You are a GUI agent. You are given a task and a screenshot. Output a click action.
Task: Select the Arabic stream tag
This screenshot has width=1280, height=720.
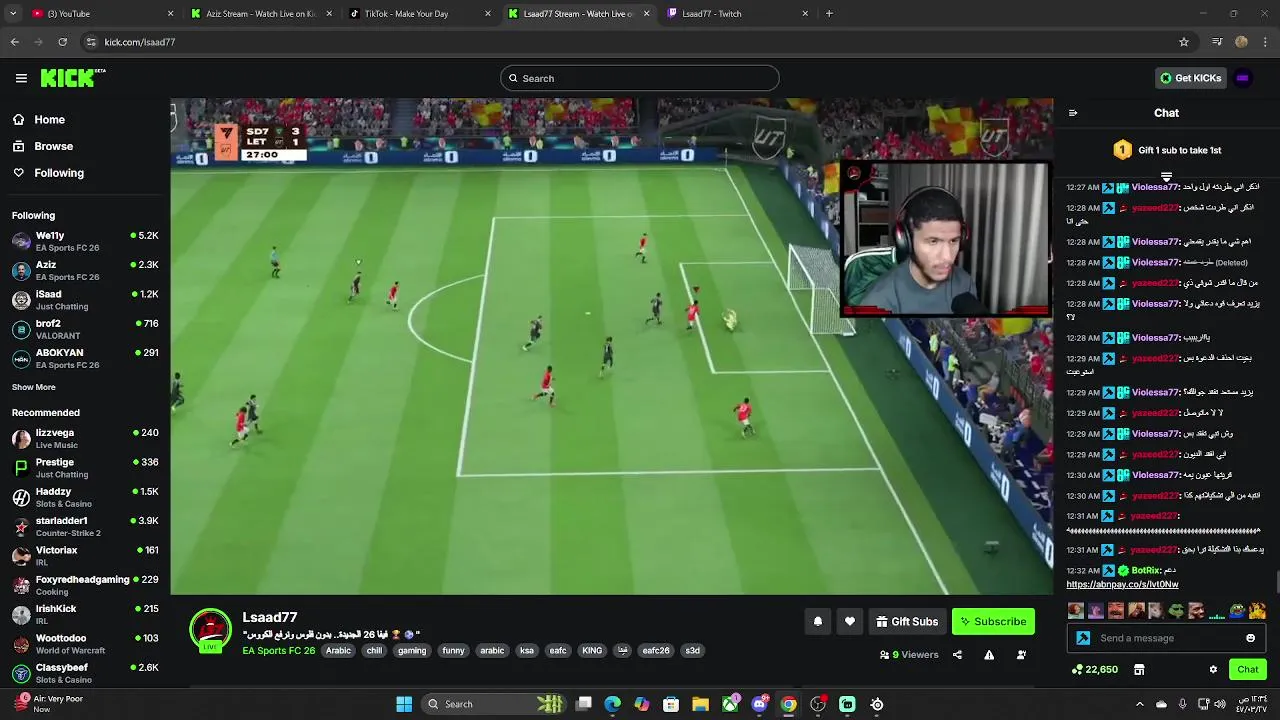point(339,650)
